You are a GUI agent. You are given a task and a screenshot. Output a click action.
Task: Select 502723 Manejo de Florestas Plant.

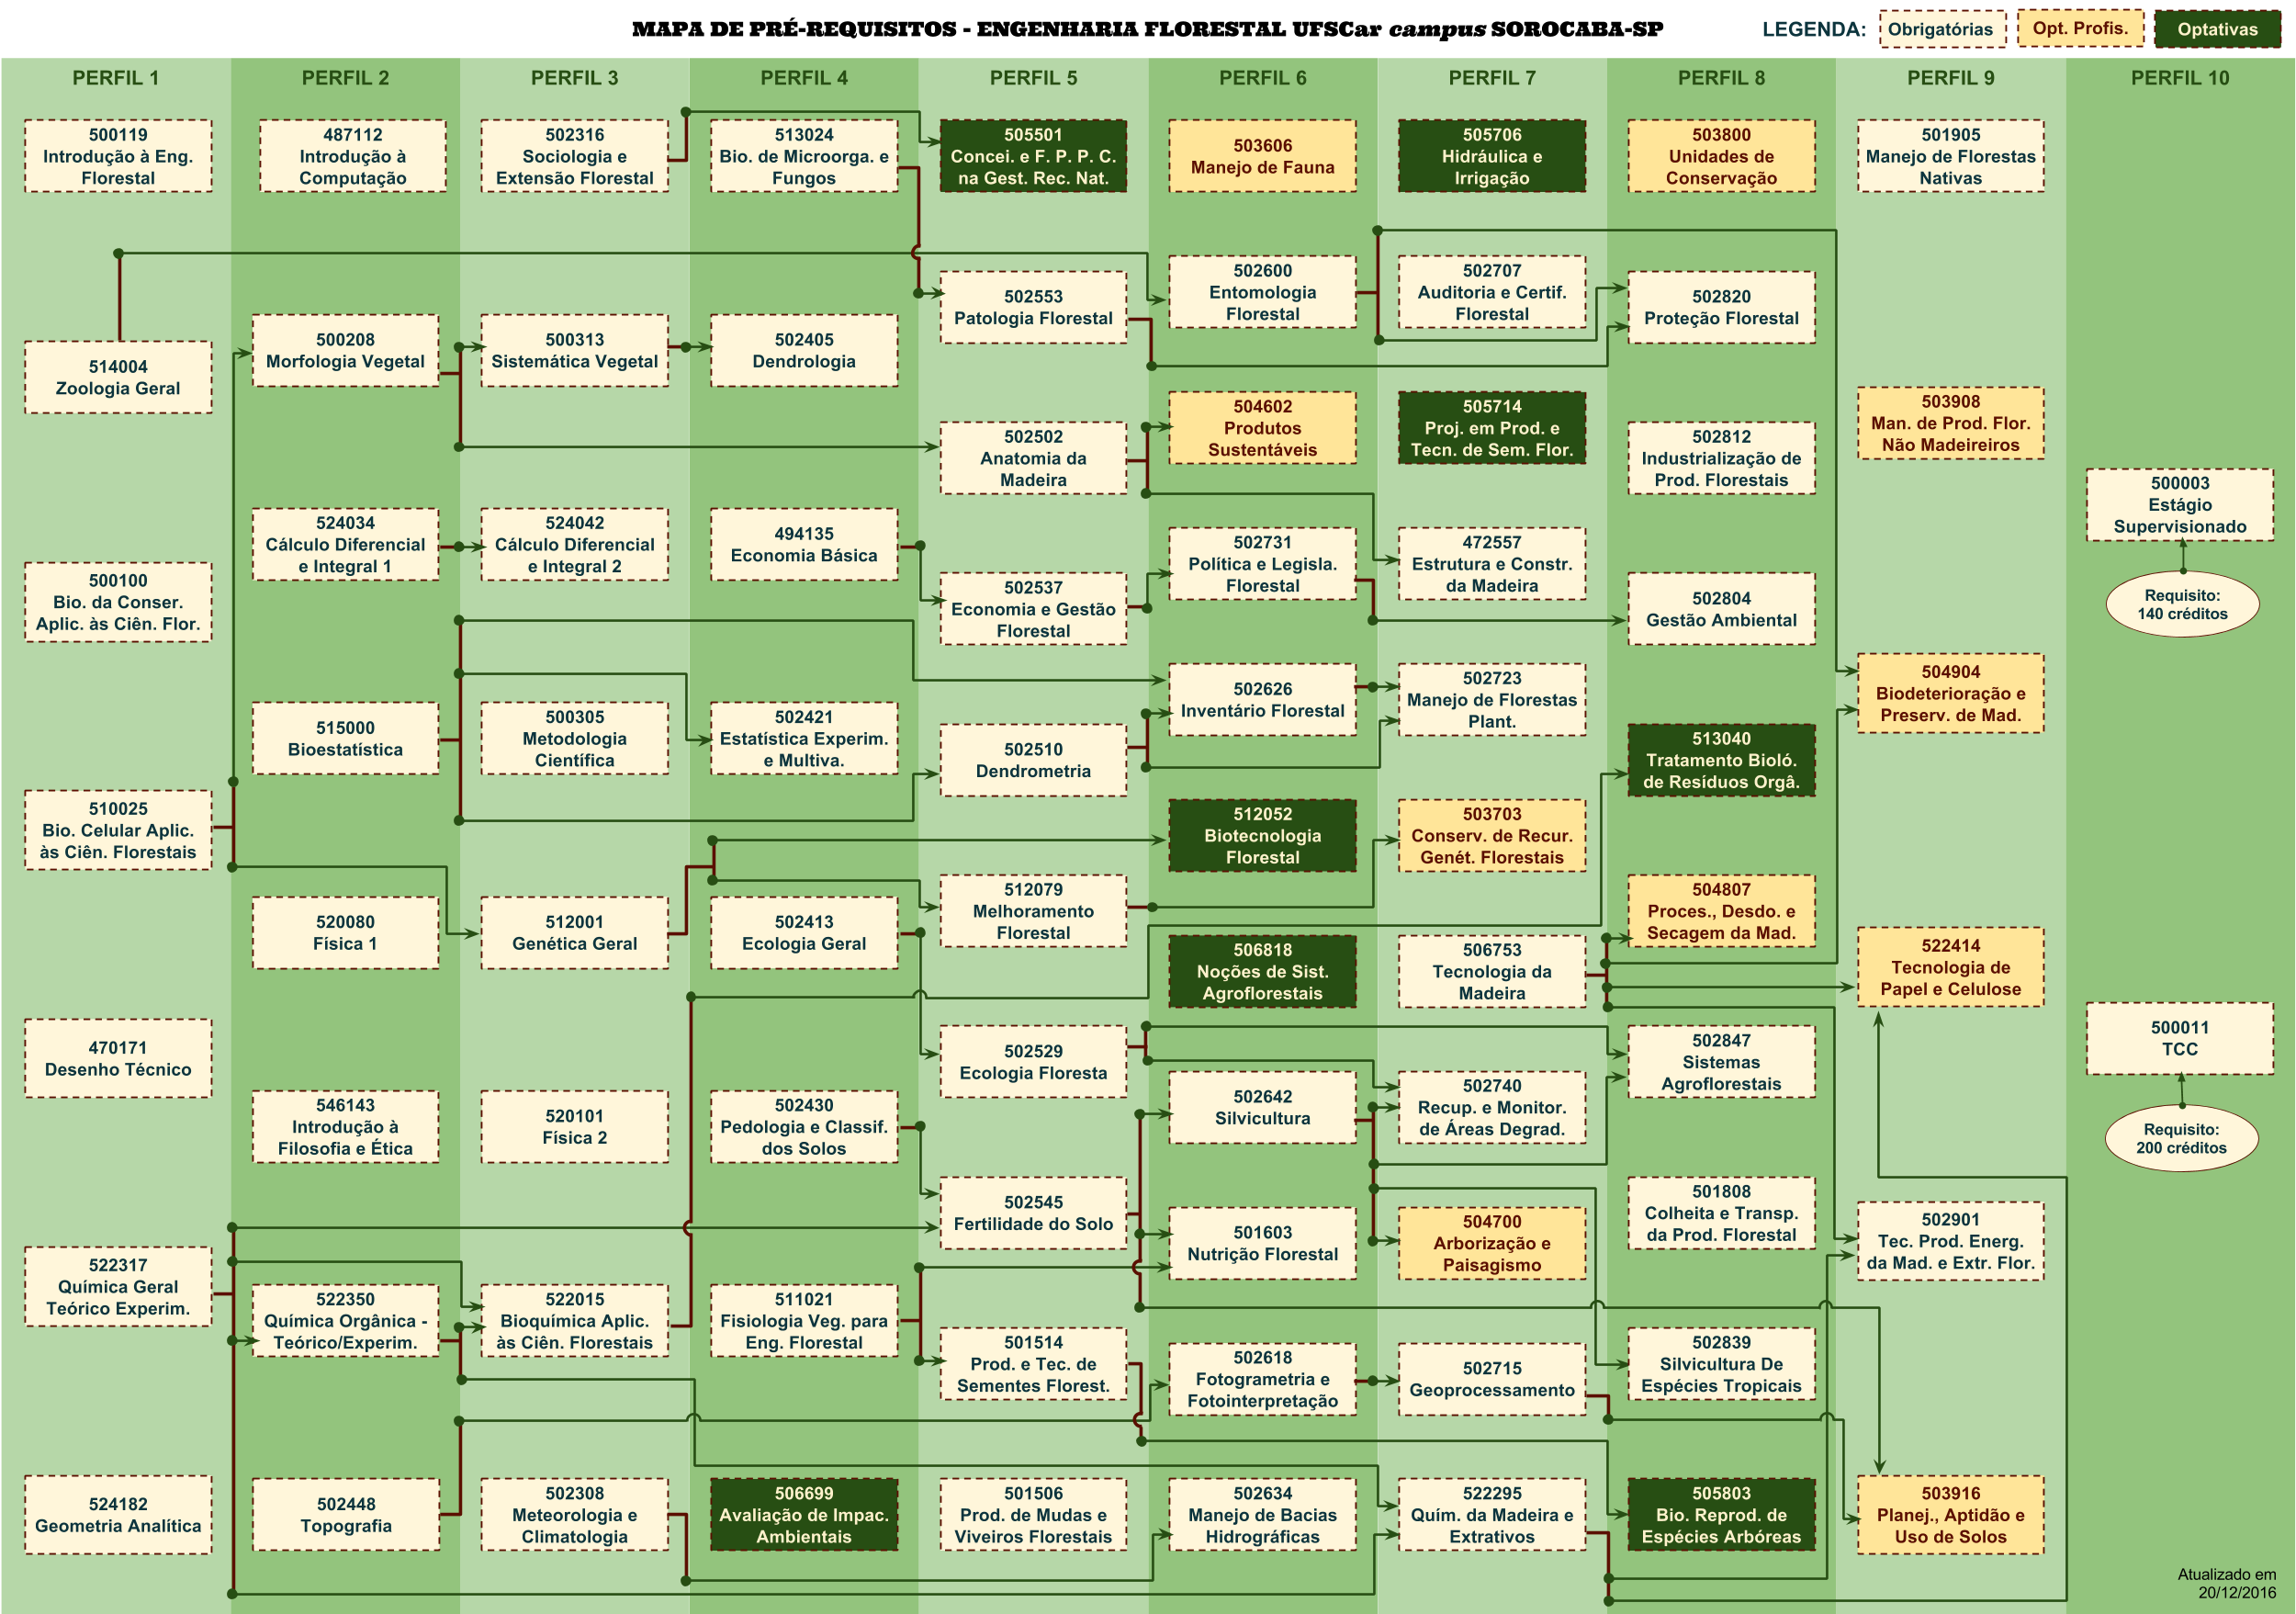pos(1492,700)
